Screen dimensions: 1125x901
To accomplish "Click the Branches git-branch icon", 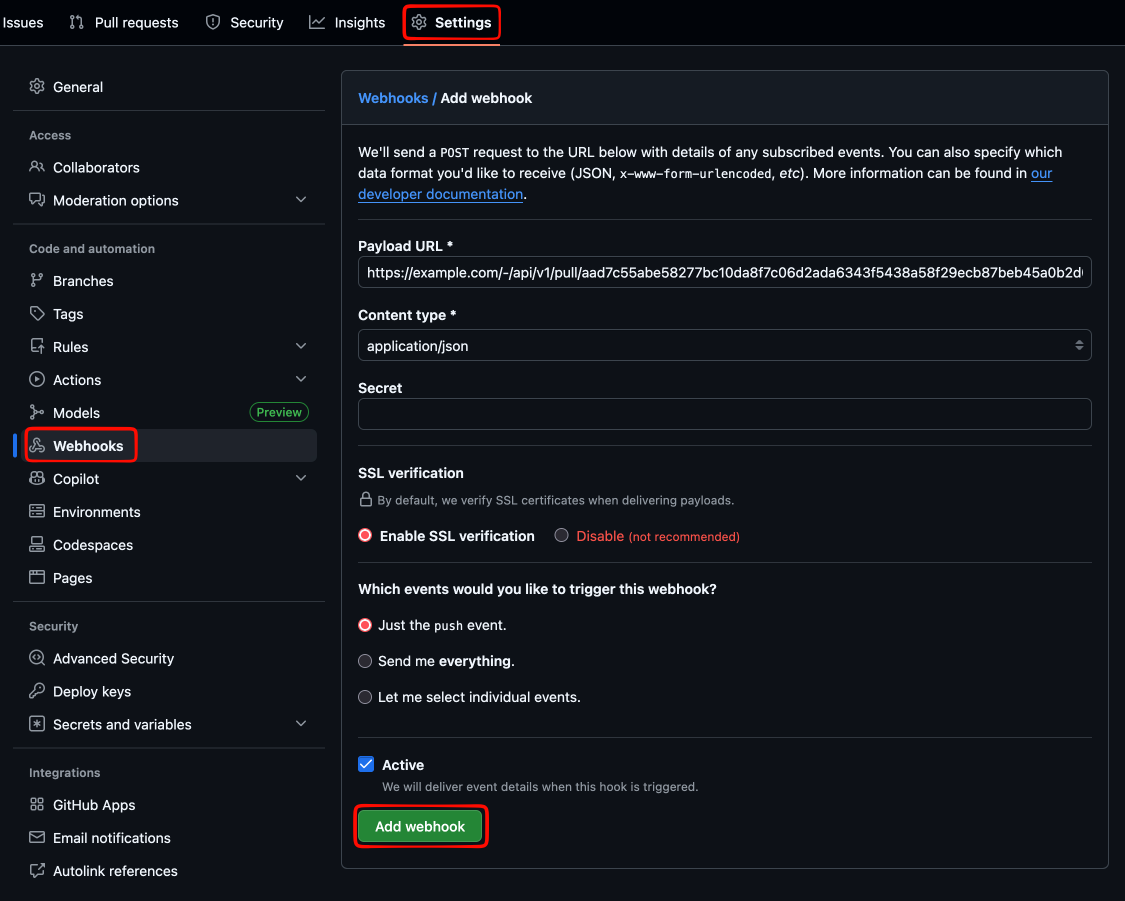I will [x=37, y=281].
